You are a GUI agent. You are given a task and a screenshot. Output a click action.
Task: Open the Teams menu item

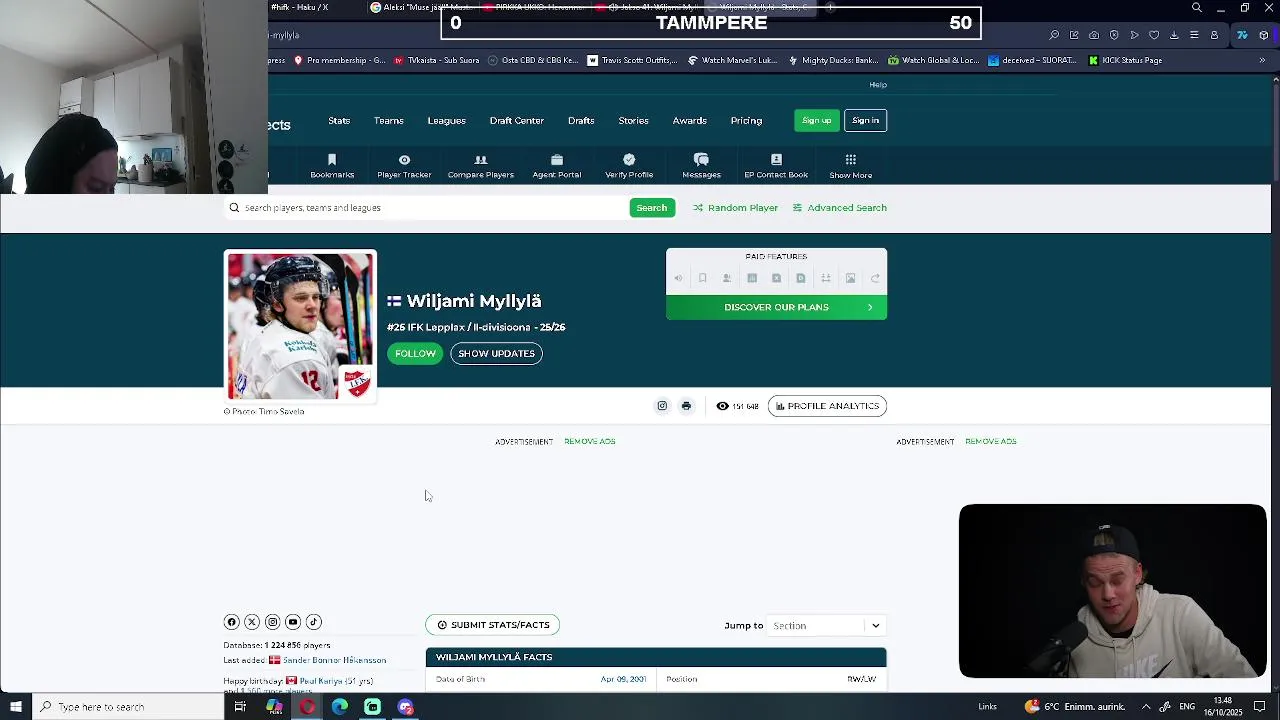389,121
